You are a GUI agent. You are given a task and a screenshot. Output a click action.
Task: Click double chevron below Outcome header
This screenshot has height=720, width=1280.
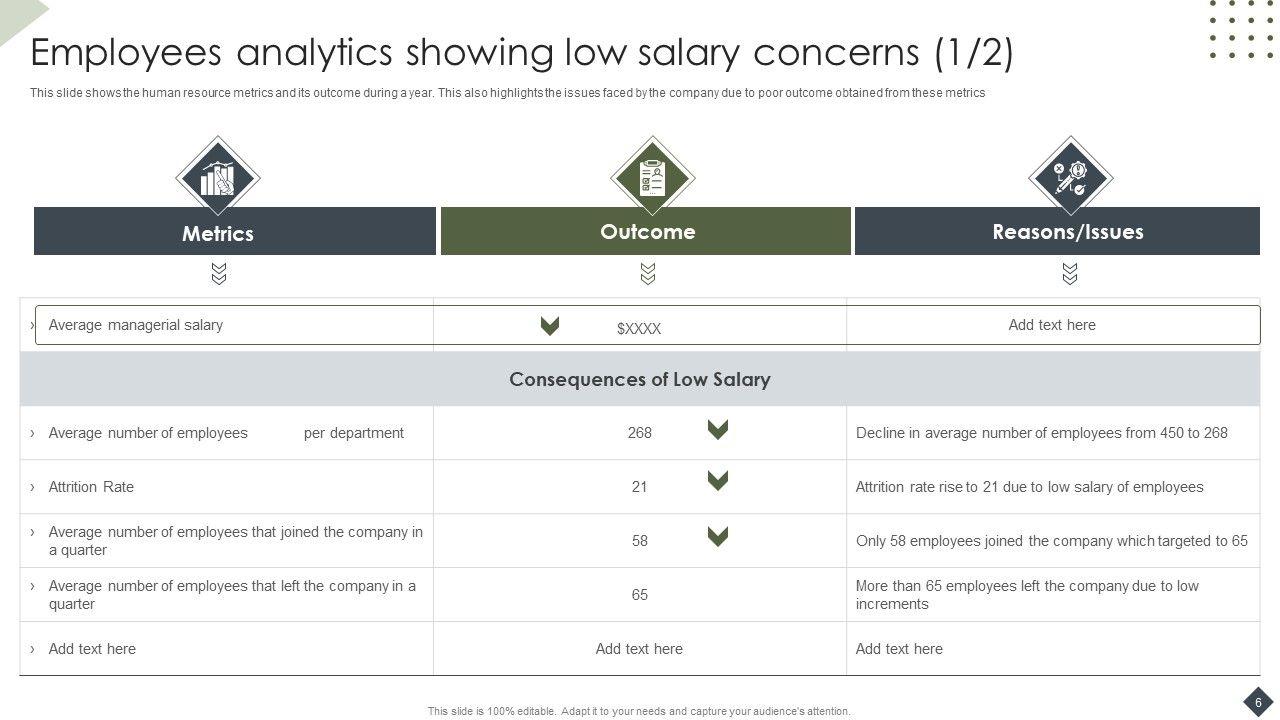point(648,274)
